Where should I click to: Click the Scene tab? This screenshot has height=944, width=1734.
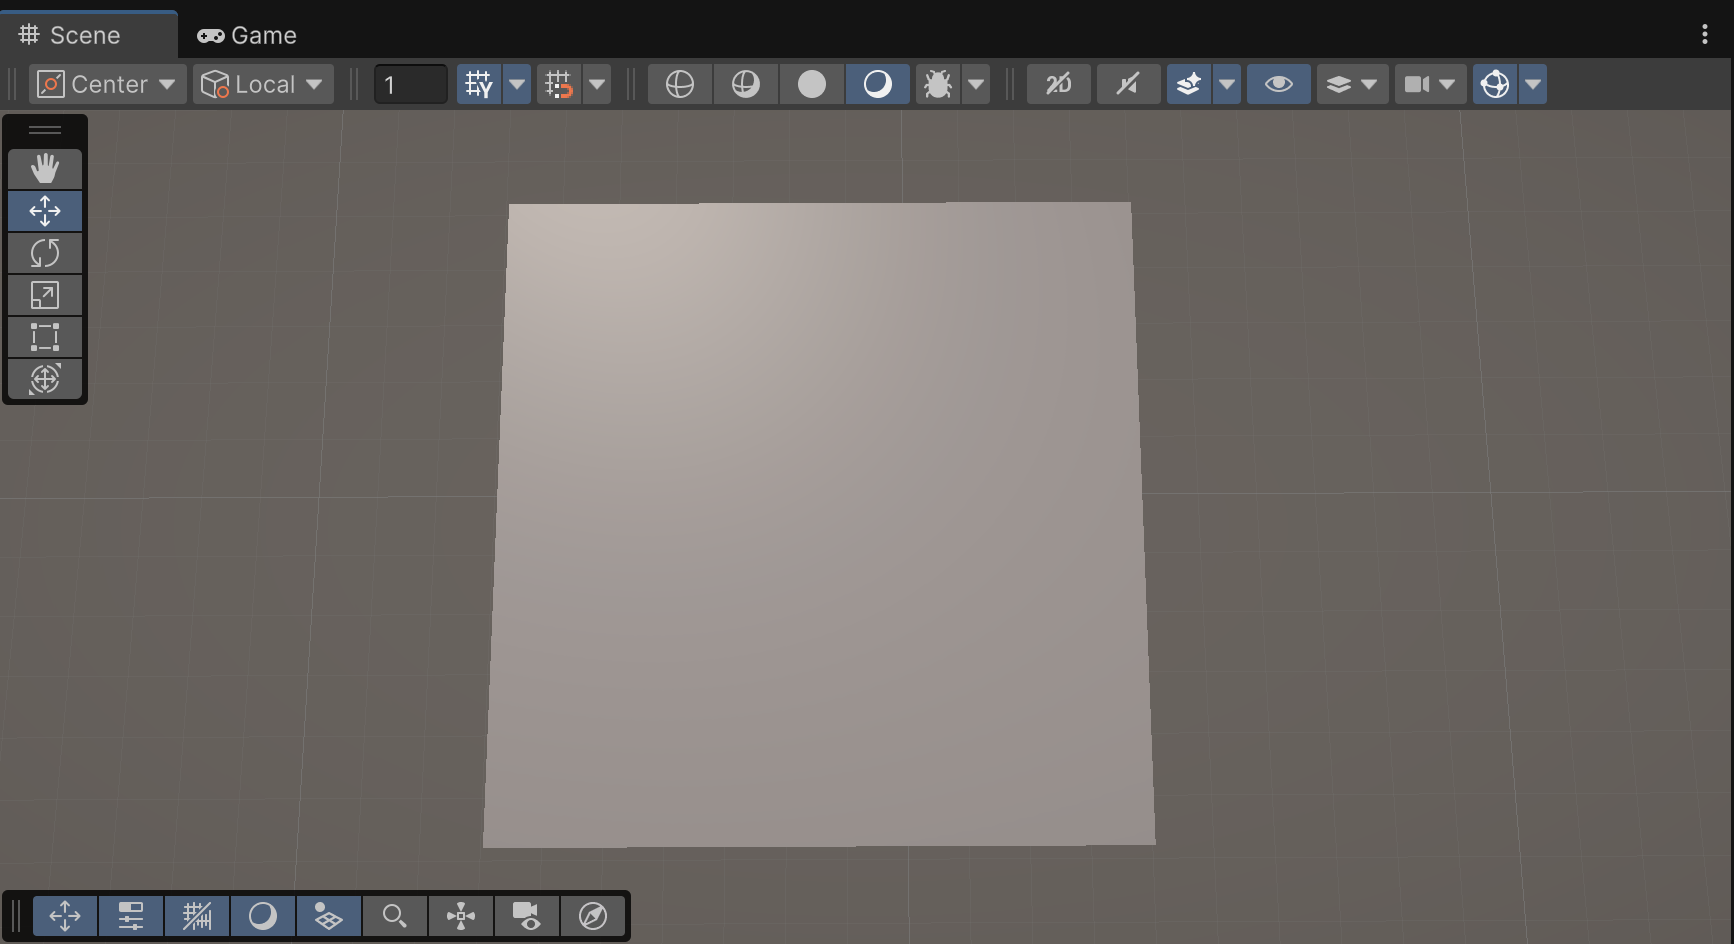(x=85, y=34)
